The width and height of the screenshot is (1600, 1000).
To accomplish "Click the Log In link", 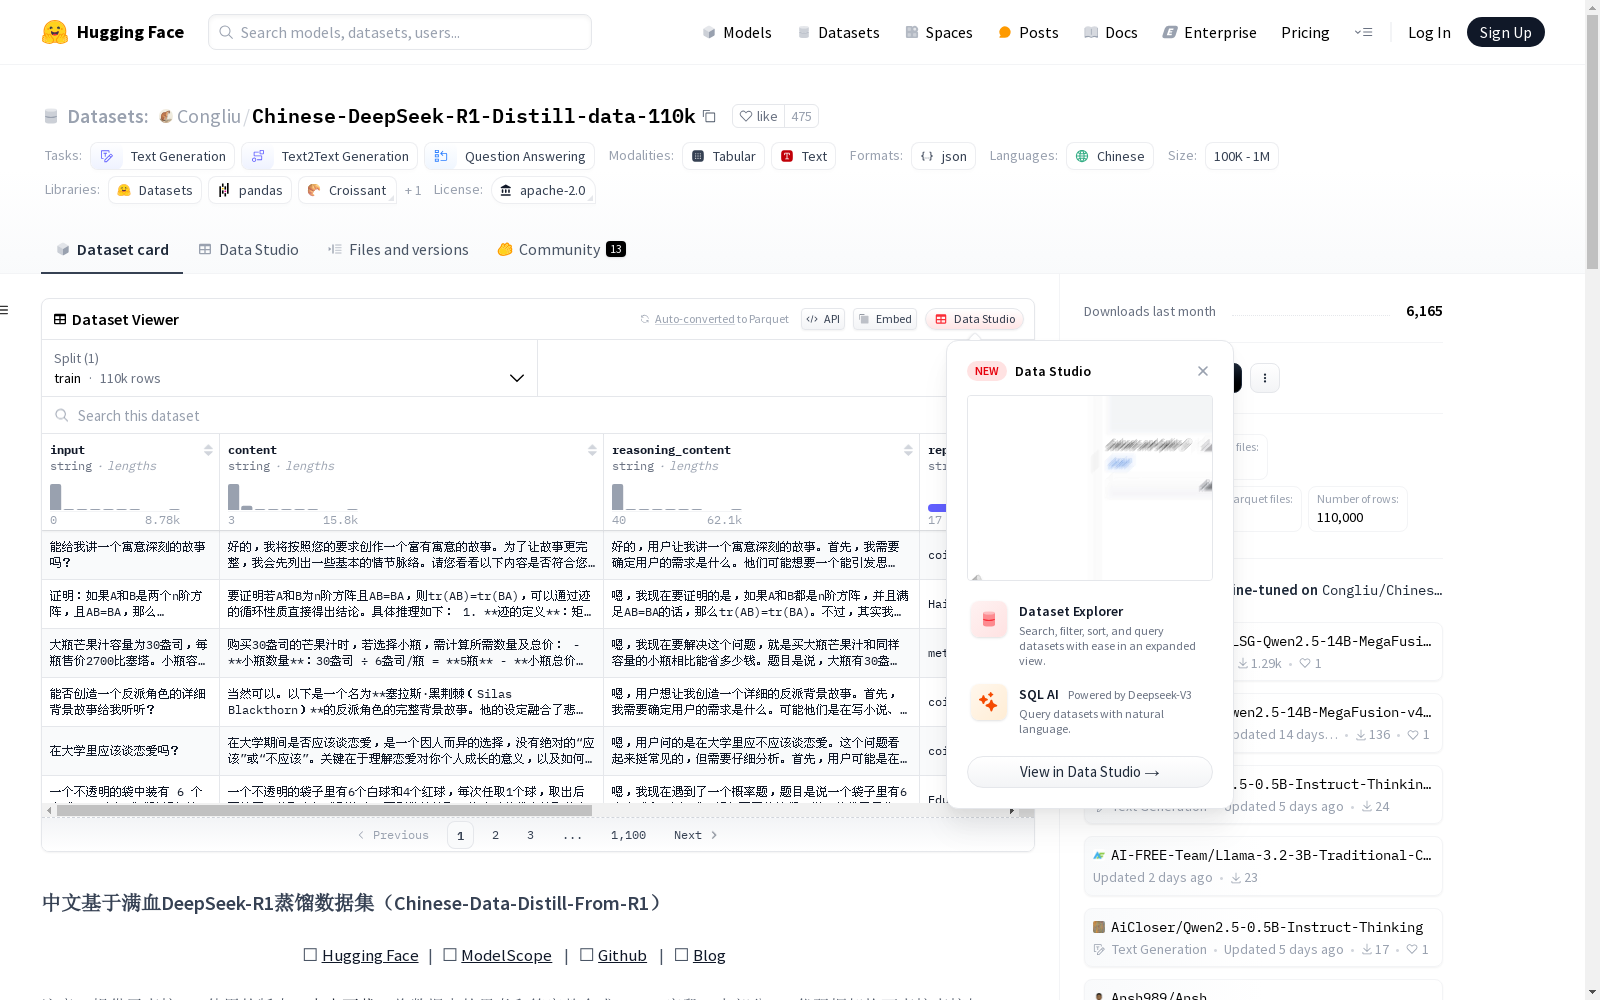I will pos(1429,32).
